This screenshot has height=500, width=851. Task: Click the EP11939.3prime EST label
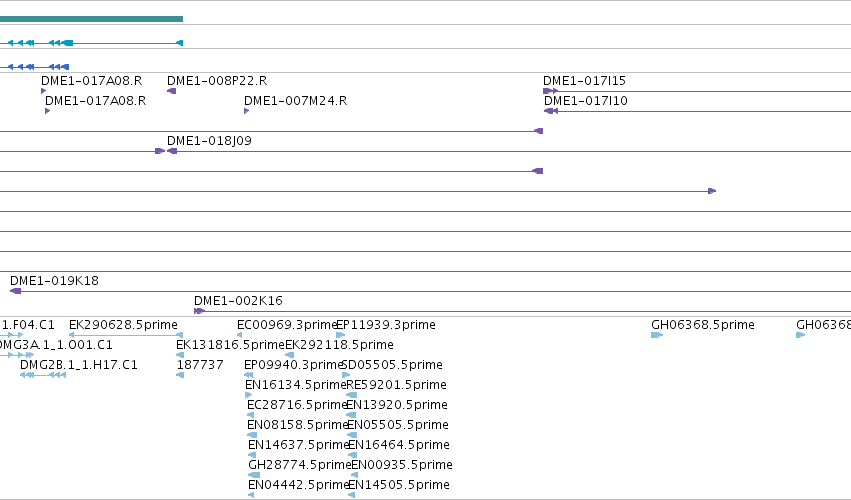pyautogui.click(x=386, y=325)
